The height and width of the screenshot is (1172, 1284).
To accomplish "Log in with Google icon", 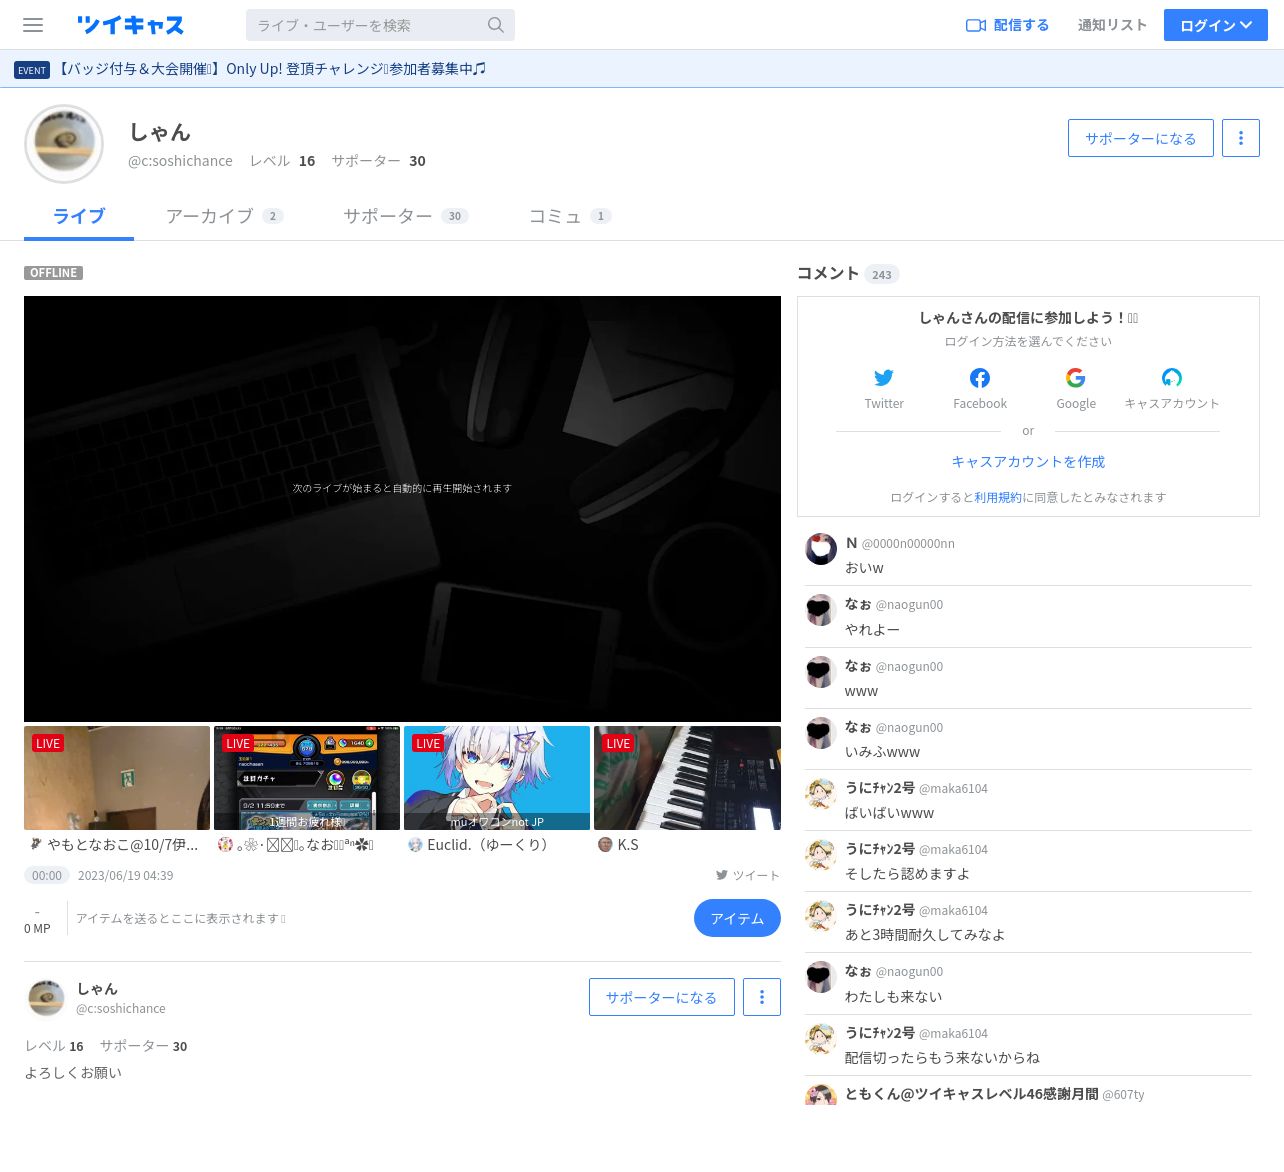I will coord(1076,378).
